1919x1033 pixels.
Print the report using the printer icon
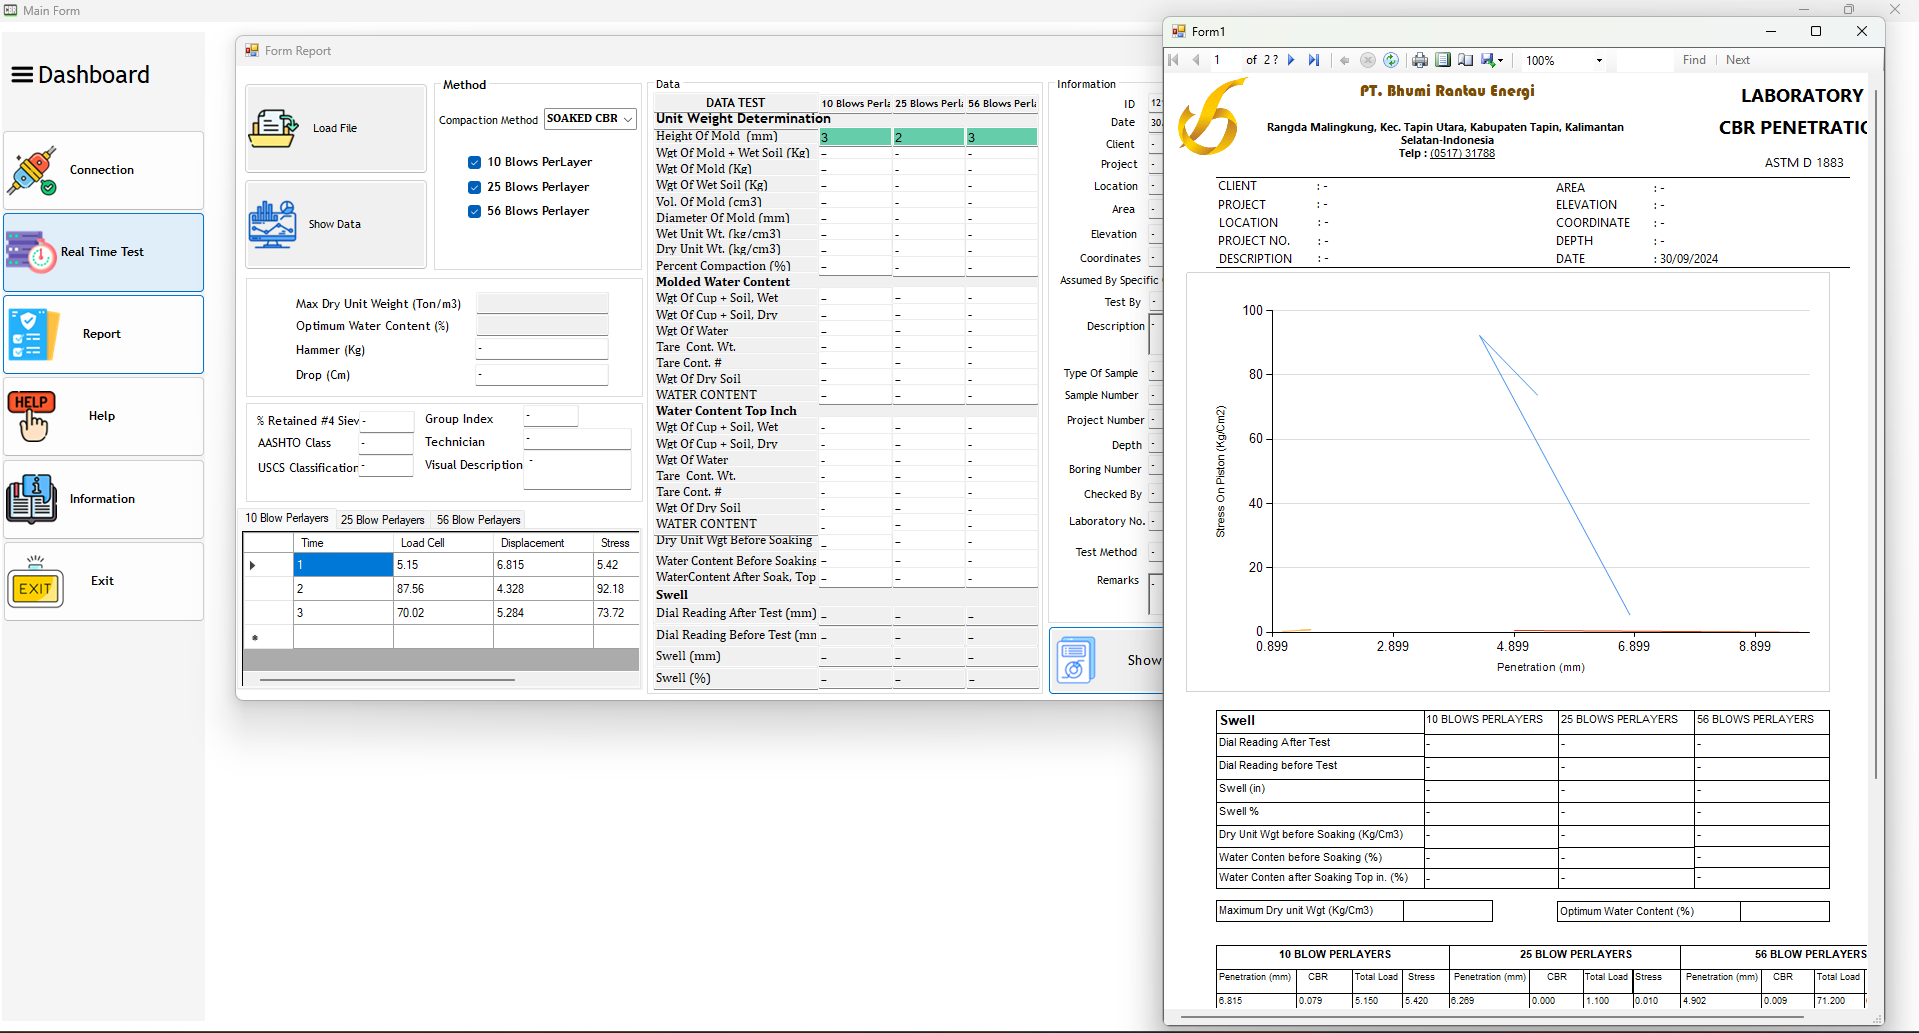tap(1420, 60)
